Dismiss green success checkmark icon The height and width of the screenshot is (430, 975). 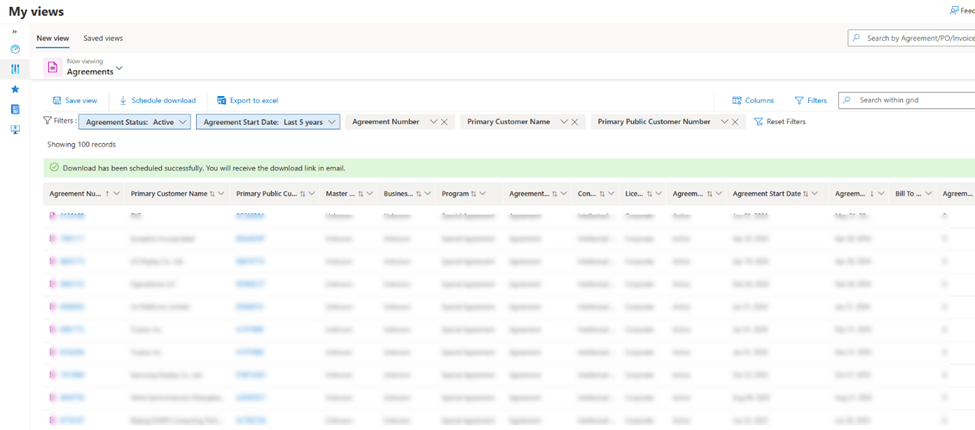(x=54, y=168)
